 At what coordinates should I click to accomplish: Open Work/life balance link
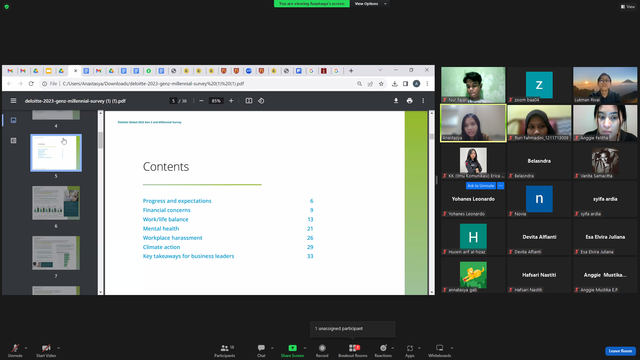click(x=165, y=219)
